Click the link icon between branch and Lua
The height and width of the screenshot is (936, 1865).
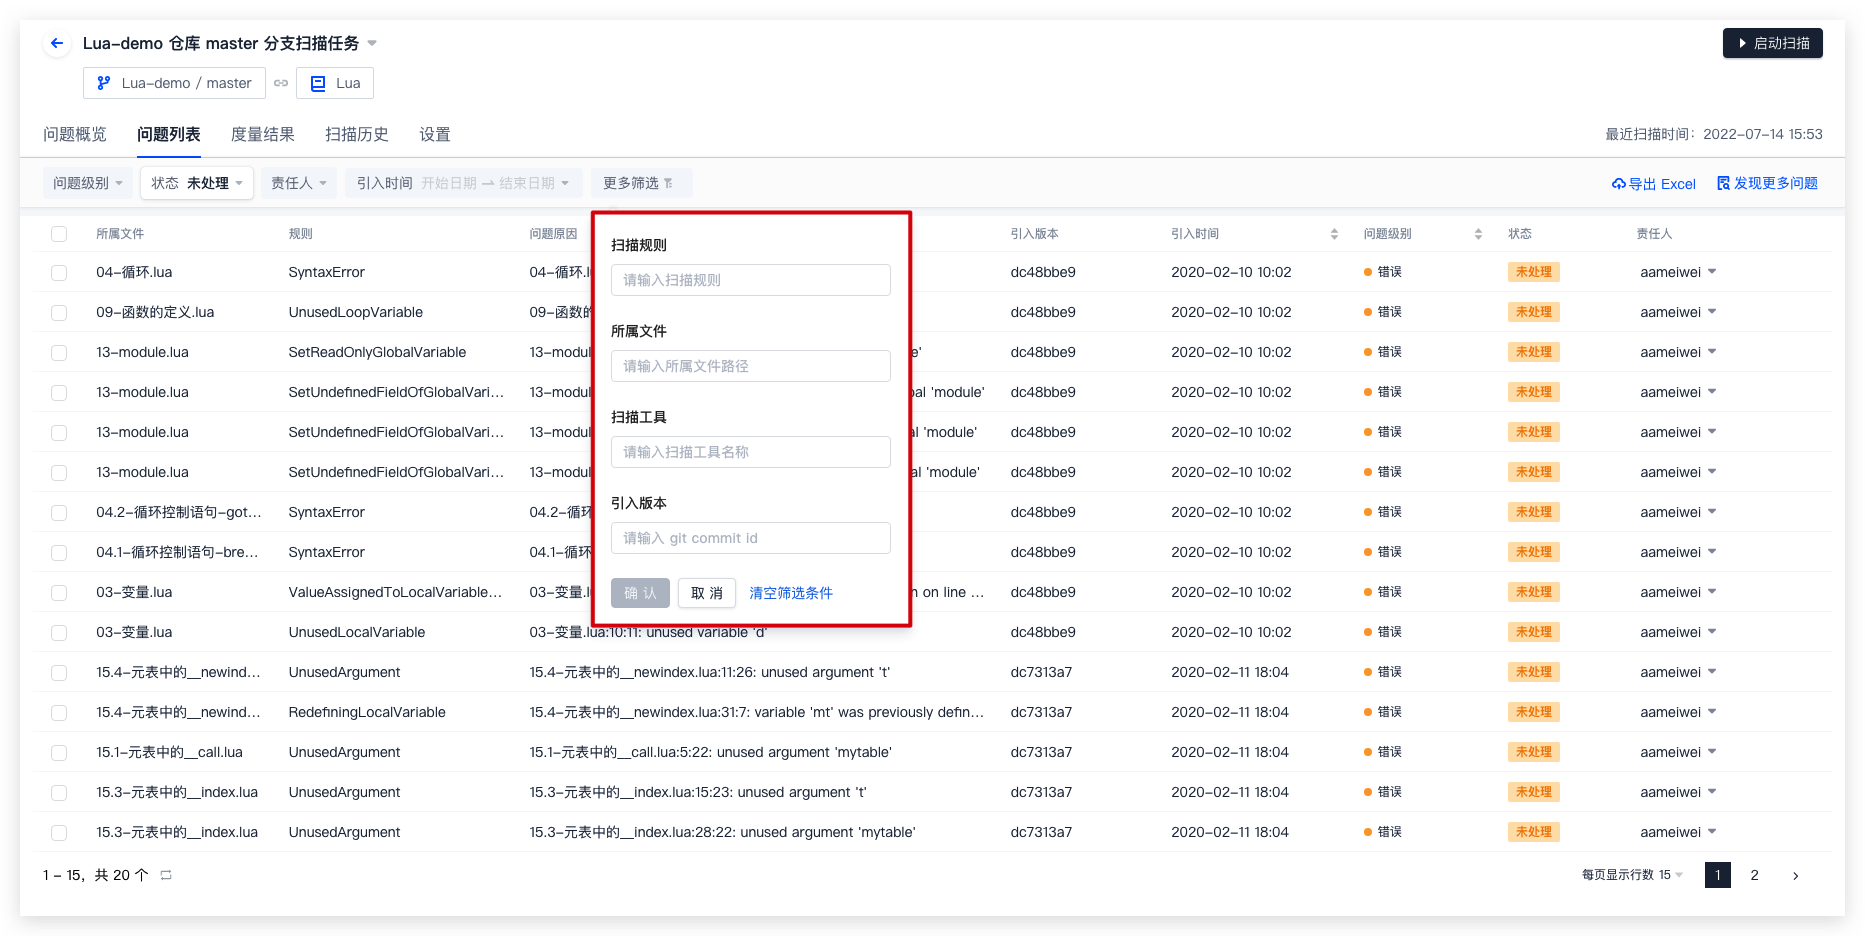click(281, 83)
